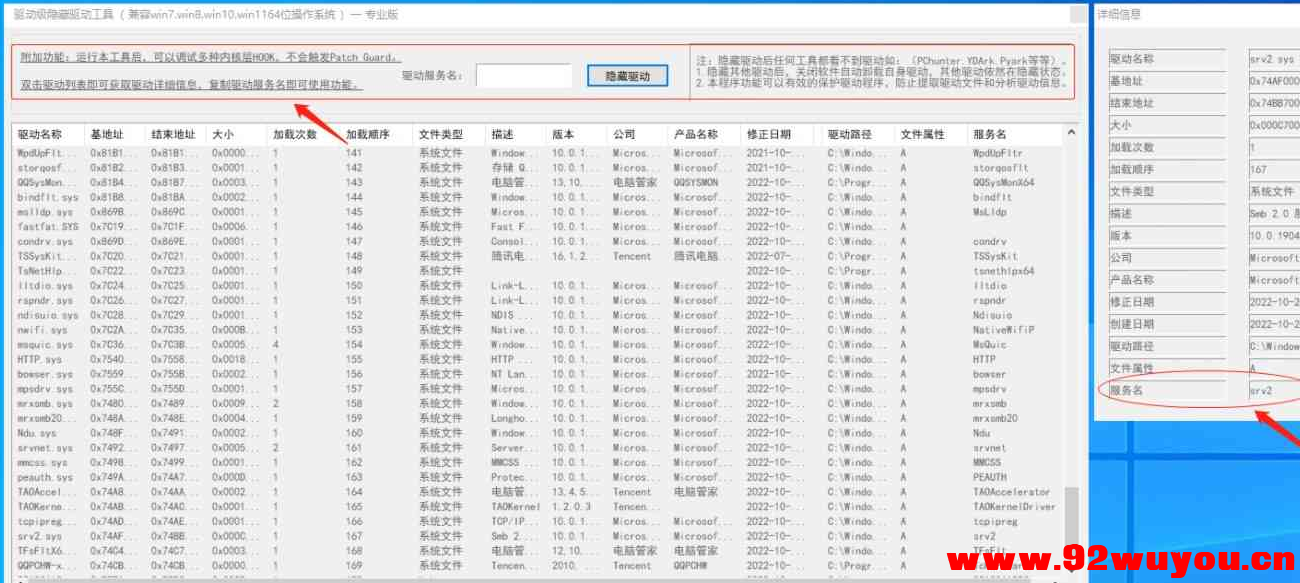This screenshot has width=1300, height=583.
Task: Select the QQSysMon driver row
Action: [x=47, y=183]
